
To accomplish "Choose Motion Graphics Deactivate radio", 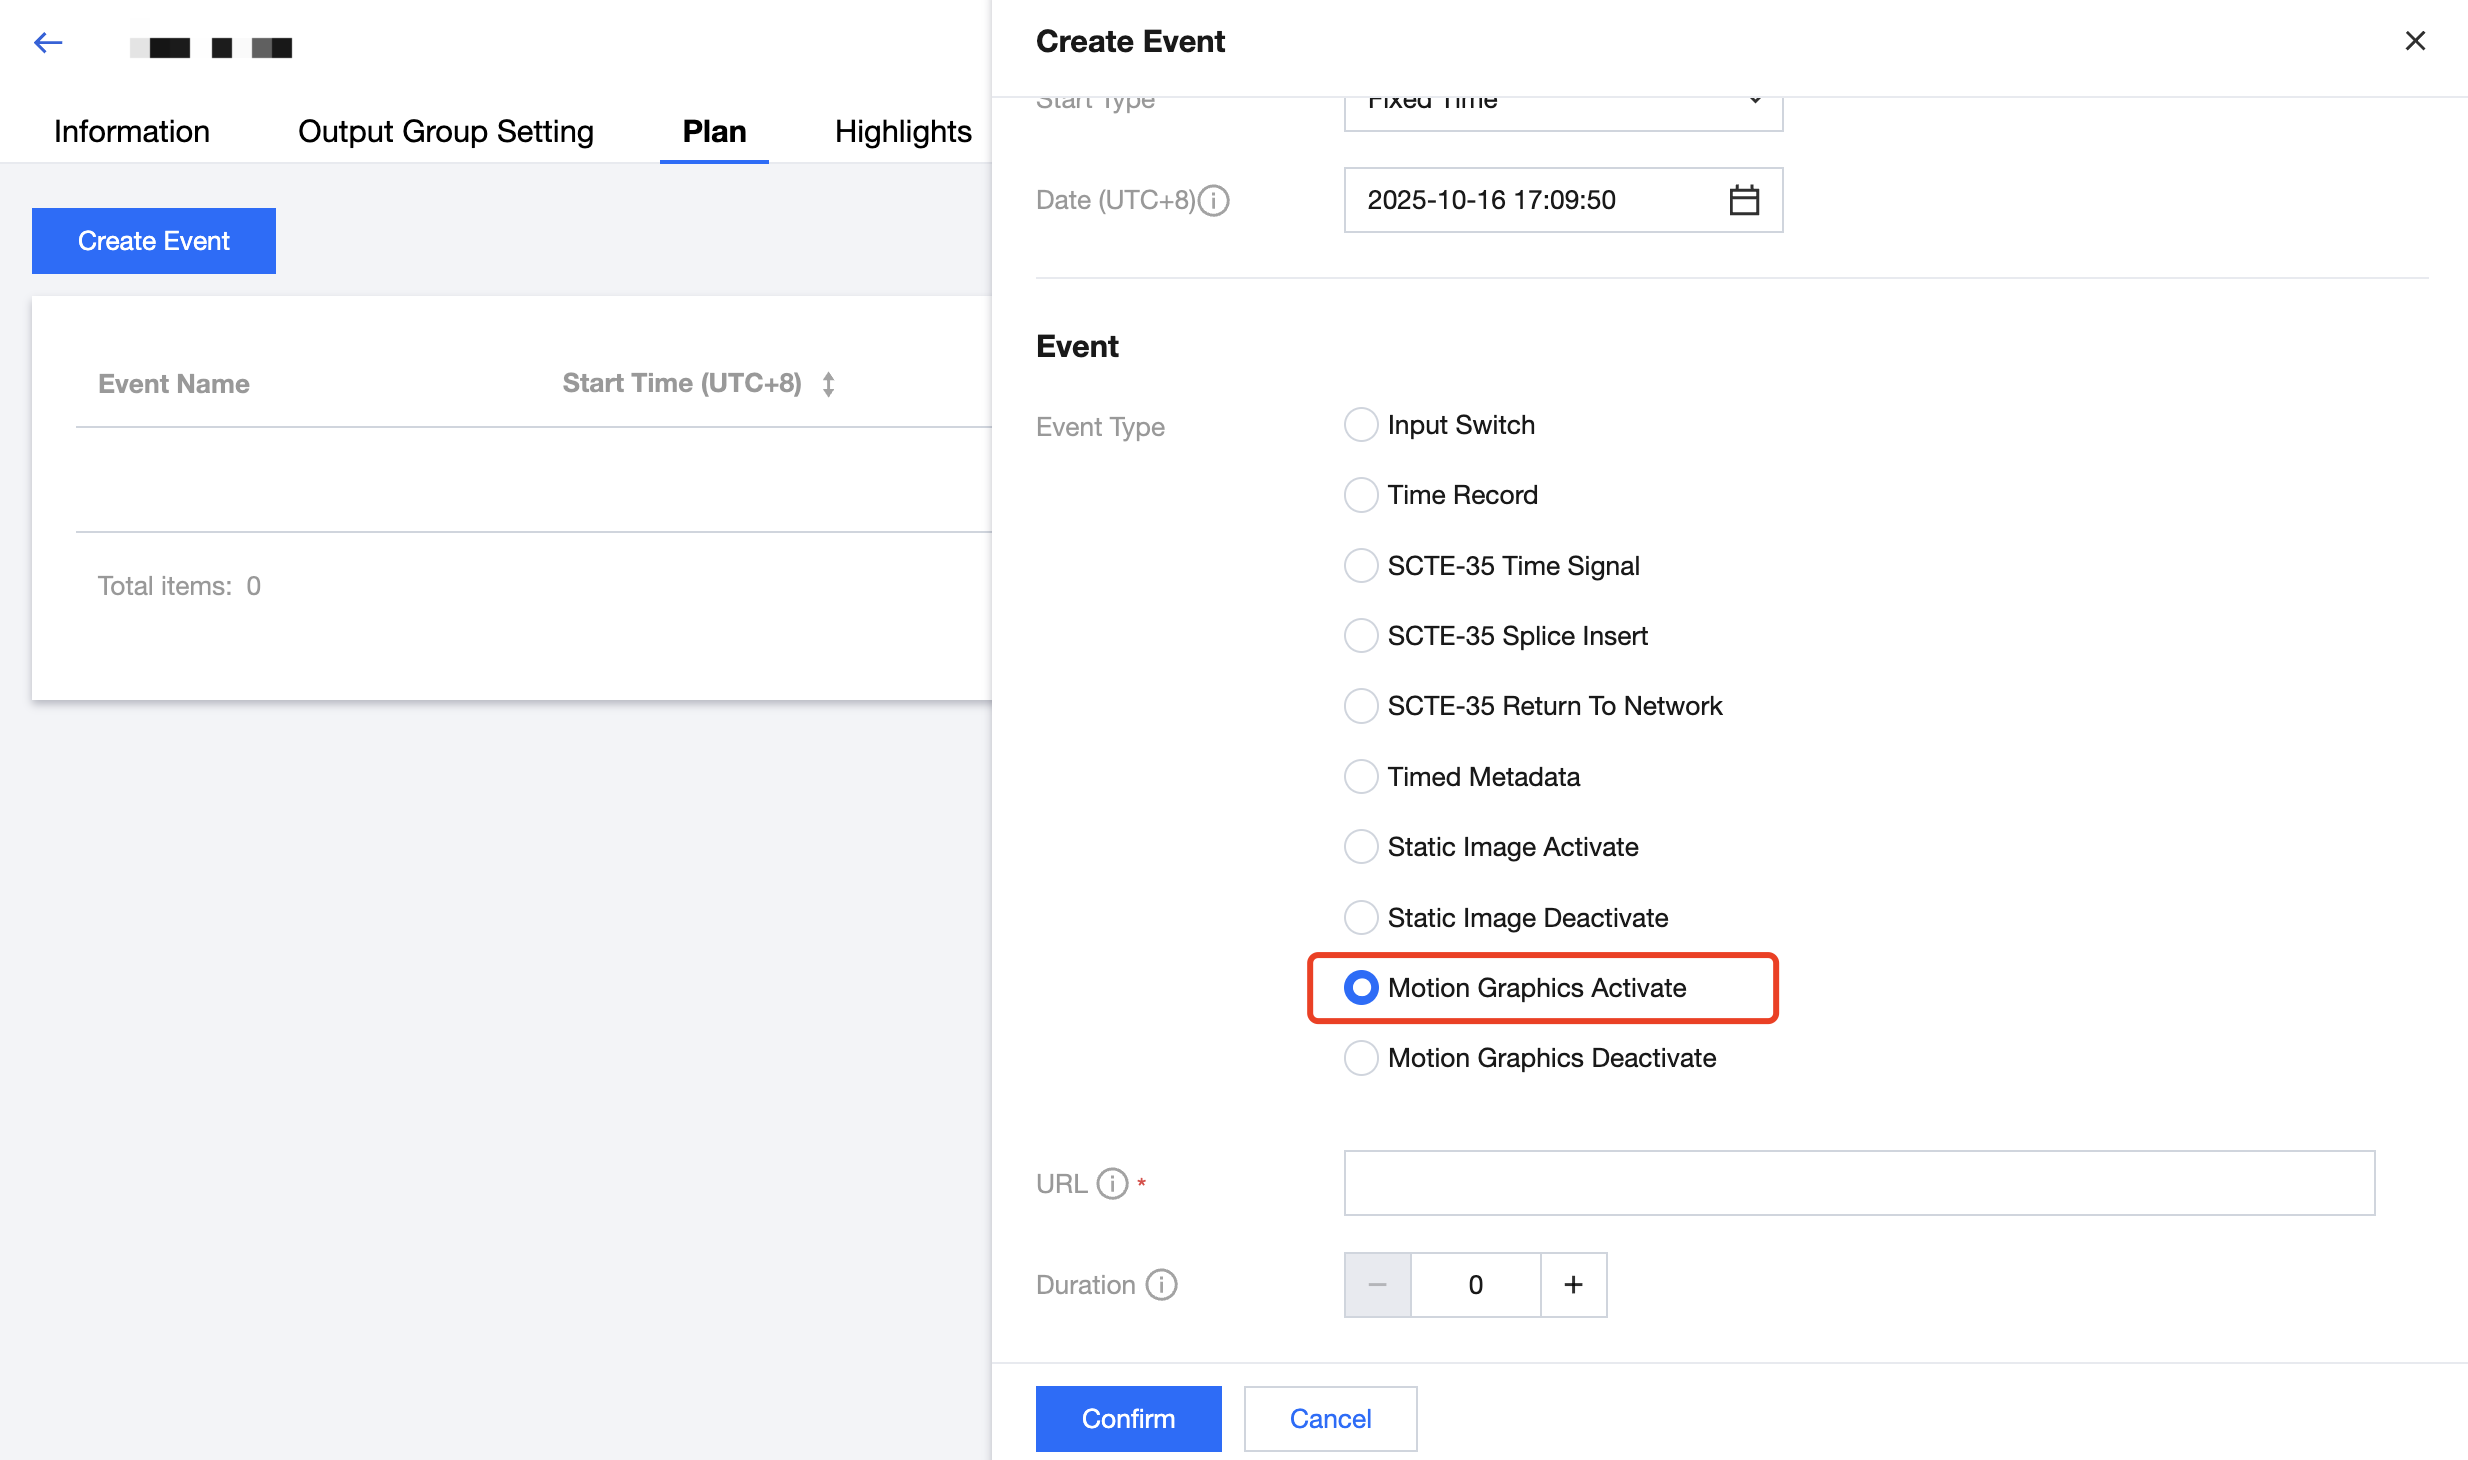I will [1361, 1058].
